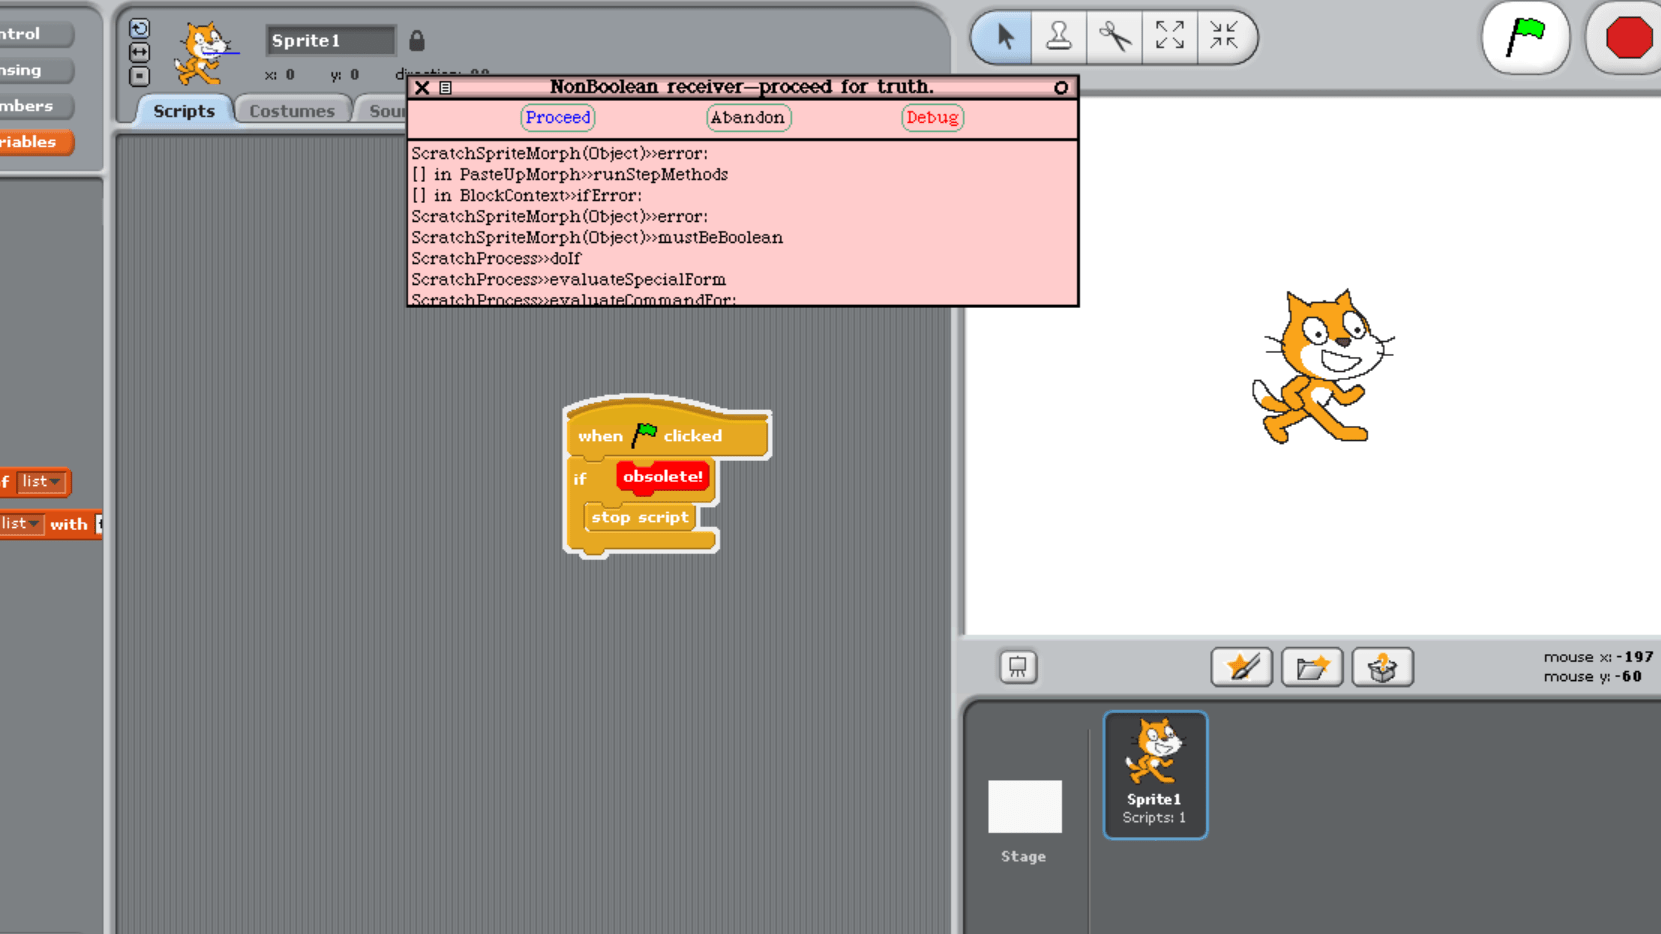Viewport: 1661px width, 934px height.
Task: Click the sprite thumbnail beside the name field
Action: (x=203, y=53)
